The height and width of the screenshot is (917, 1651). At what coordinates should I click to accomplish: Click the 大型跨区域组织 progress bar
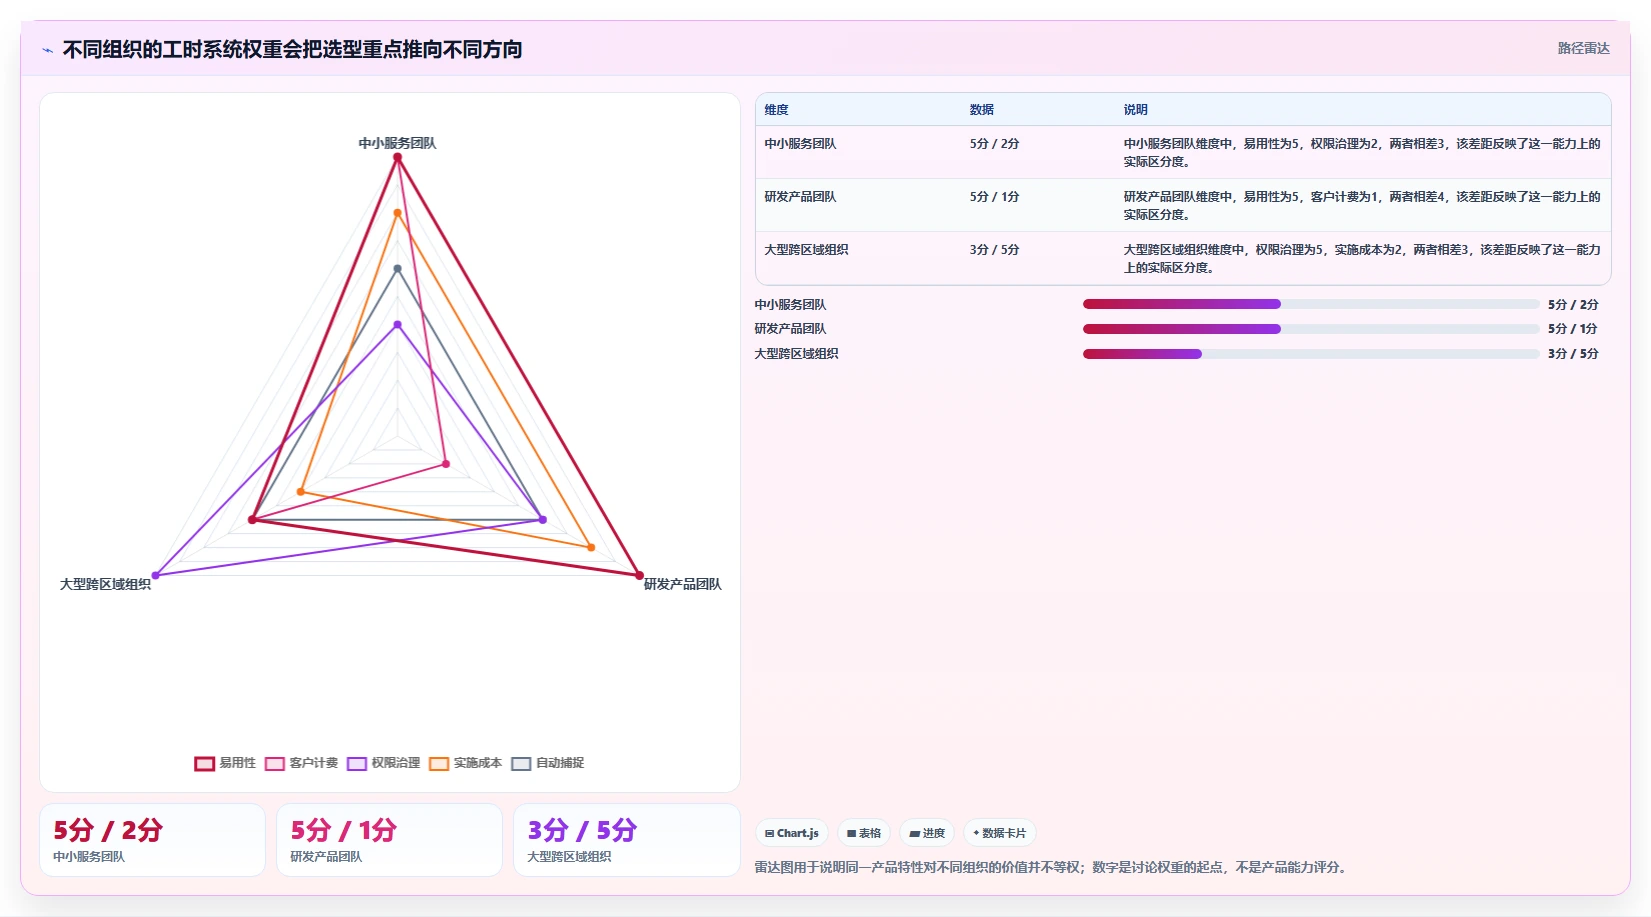(1311, 354)
